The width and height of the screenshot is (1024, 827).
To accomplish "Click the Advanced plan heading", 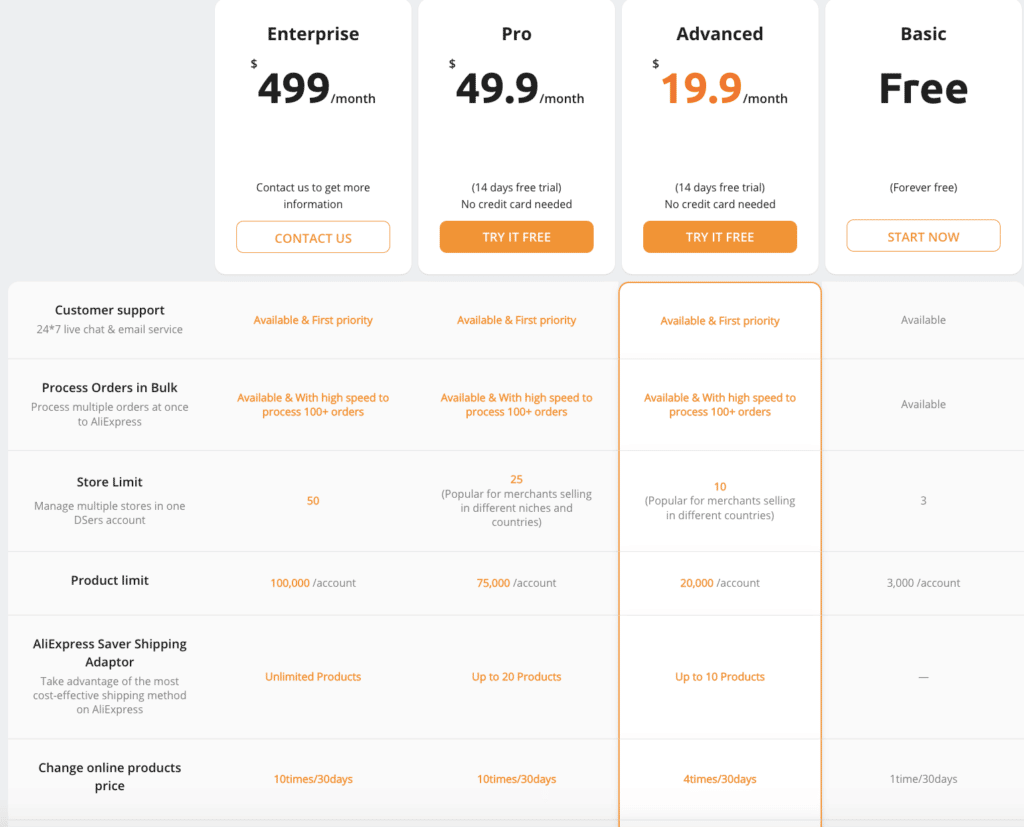I will click(720, 34).
